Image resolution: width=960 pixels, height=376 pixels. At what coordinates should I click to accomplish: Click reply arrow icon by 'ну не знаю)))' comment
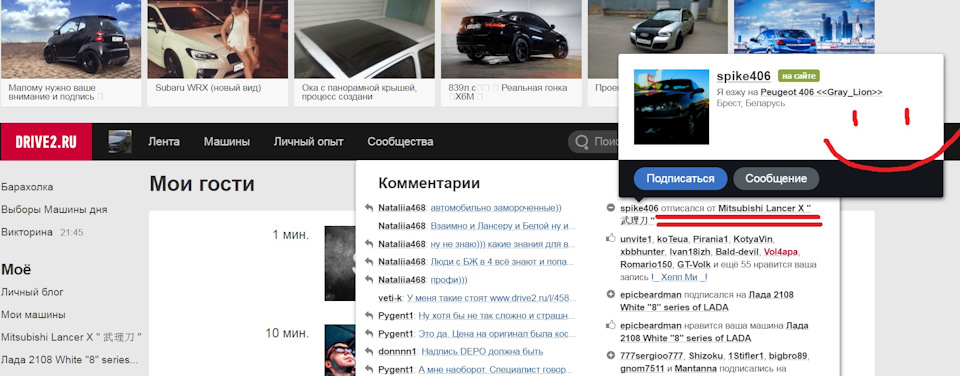point(369,244)
